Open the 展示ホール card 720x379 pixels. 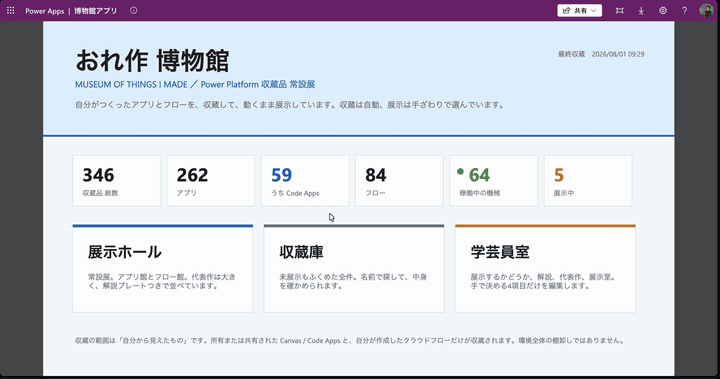coord(163,268)
